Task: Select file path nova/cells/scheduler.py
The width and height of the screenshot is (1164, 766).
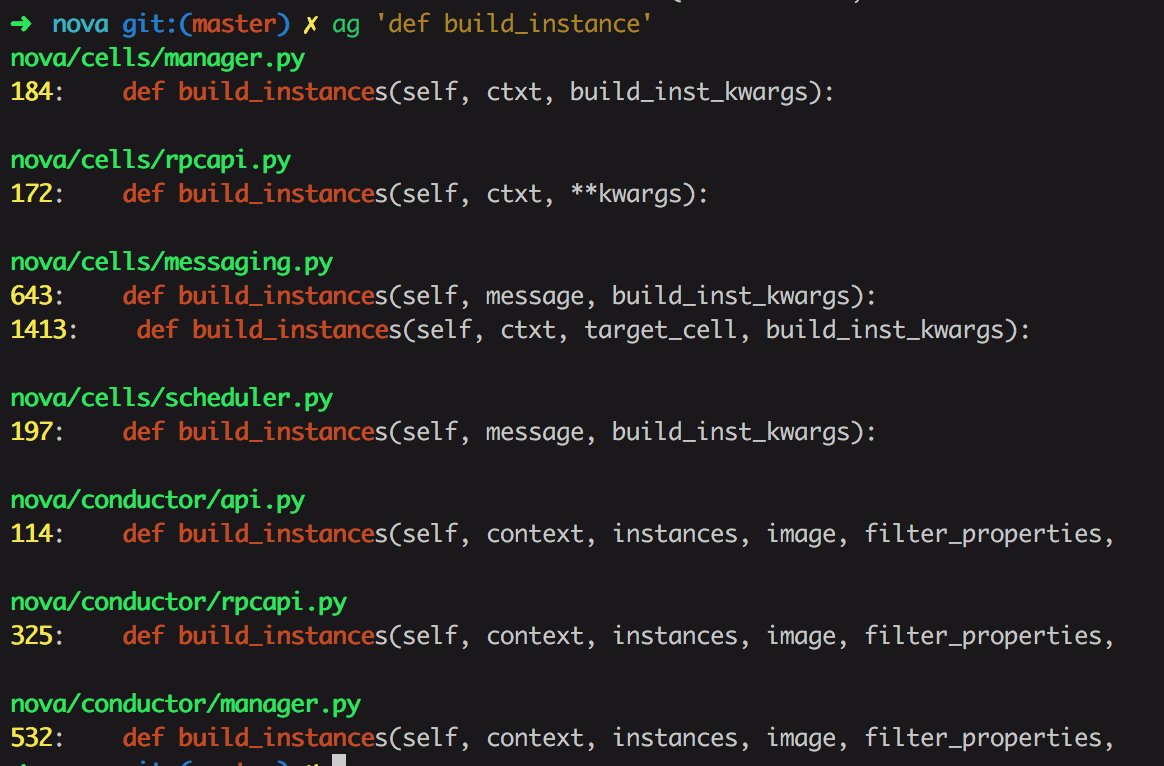Action: coord(171,398)
